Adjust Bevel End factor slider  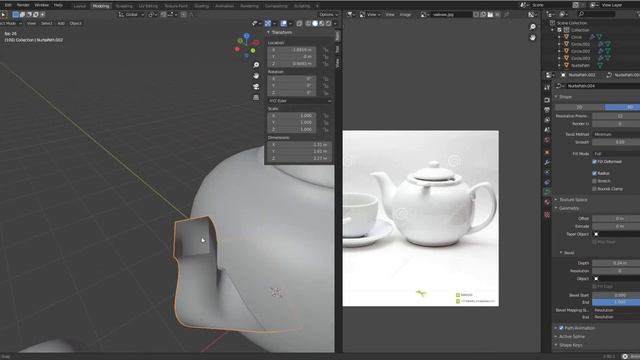click(616, 302)
